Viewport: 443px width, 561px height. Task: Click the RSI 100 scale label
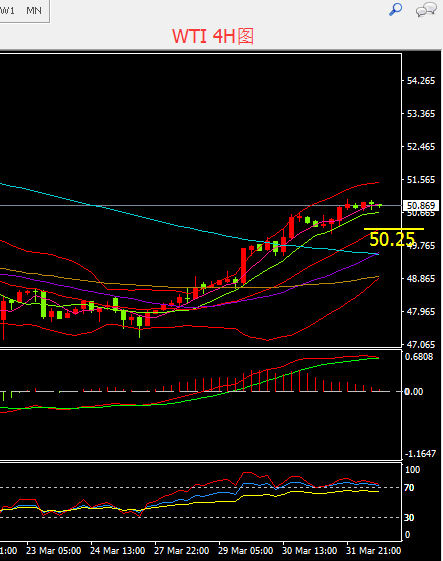click(412, 469)
